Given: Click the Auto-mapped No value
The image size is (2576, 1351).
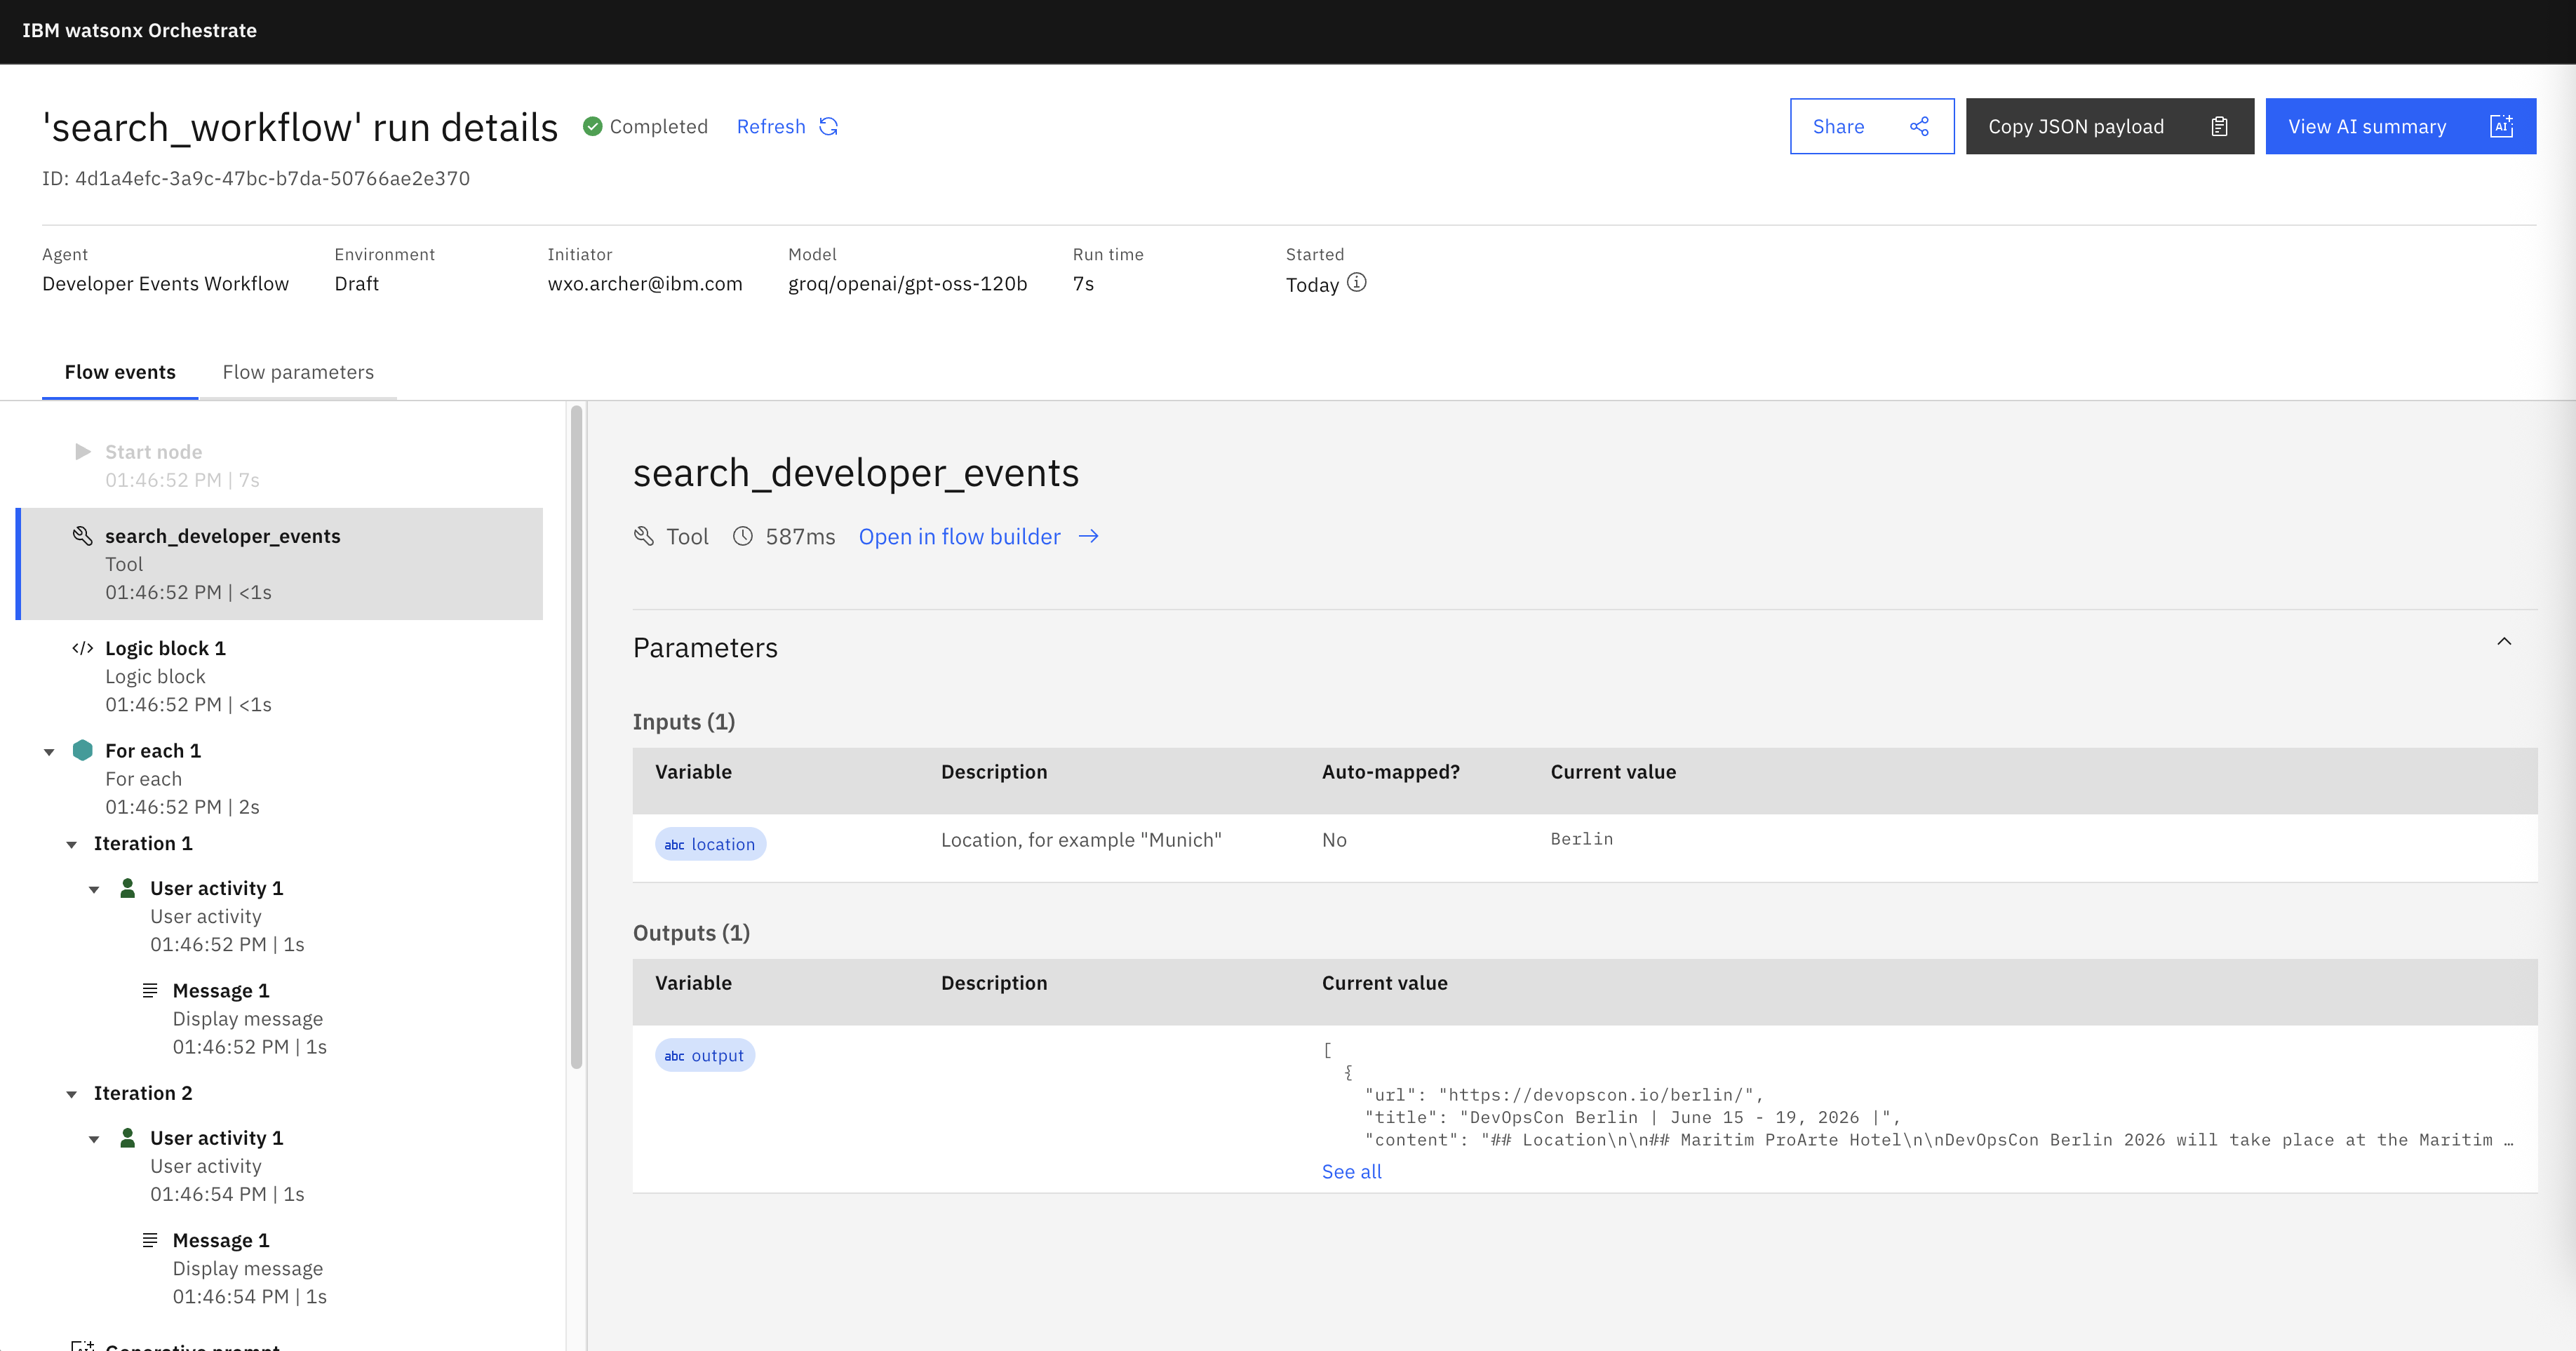Looking at the screenshot, I should [x=1334, y=840].
